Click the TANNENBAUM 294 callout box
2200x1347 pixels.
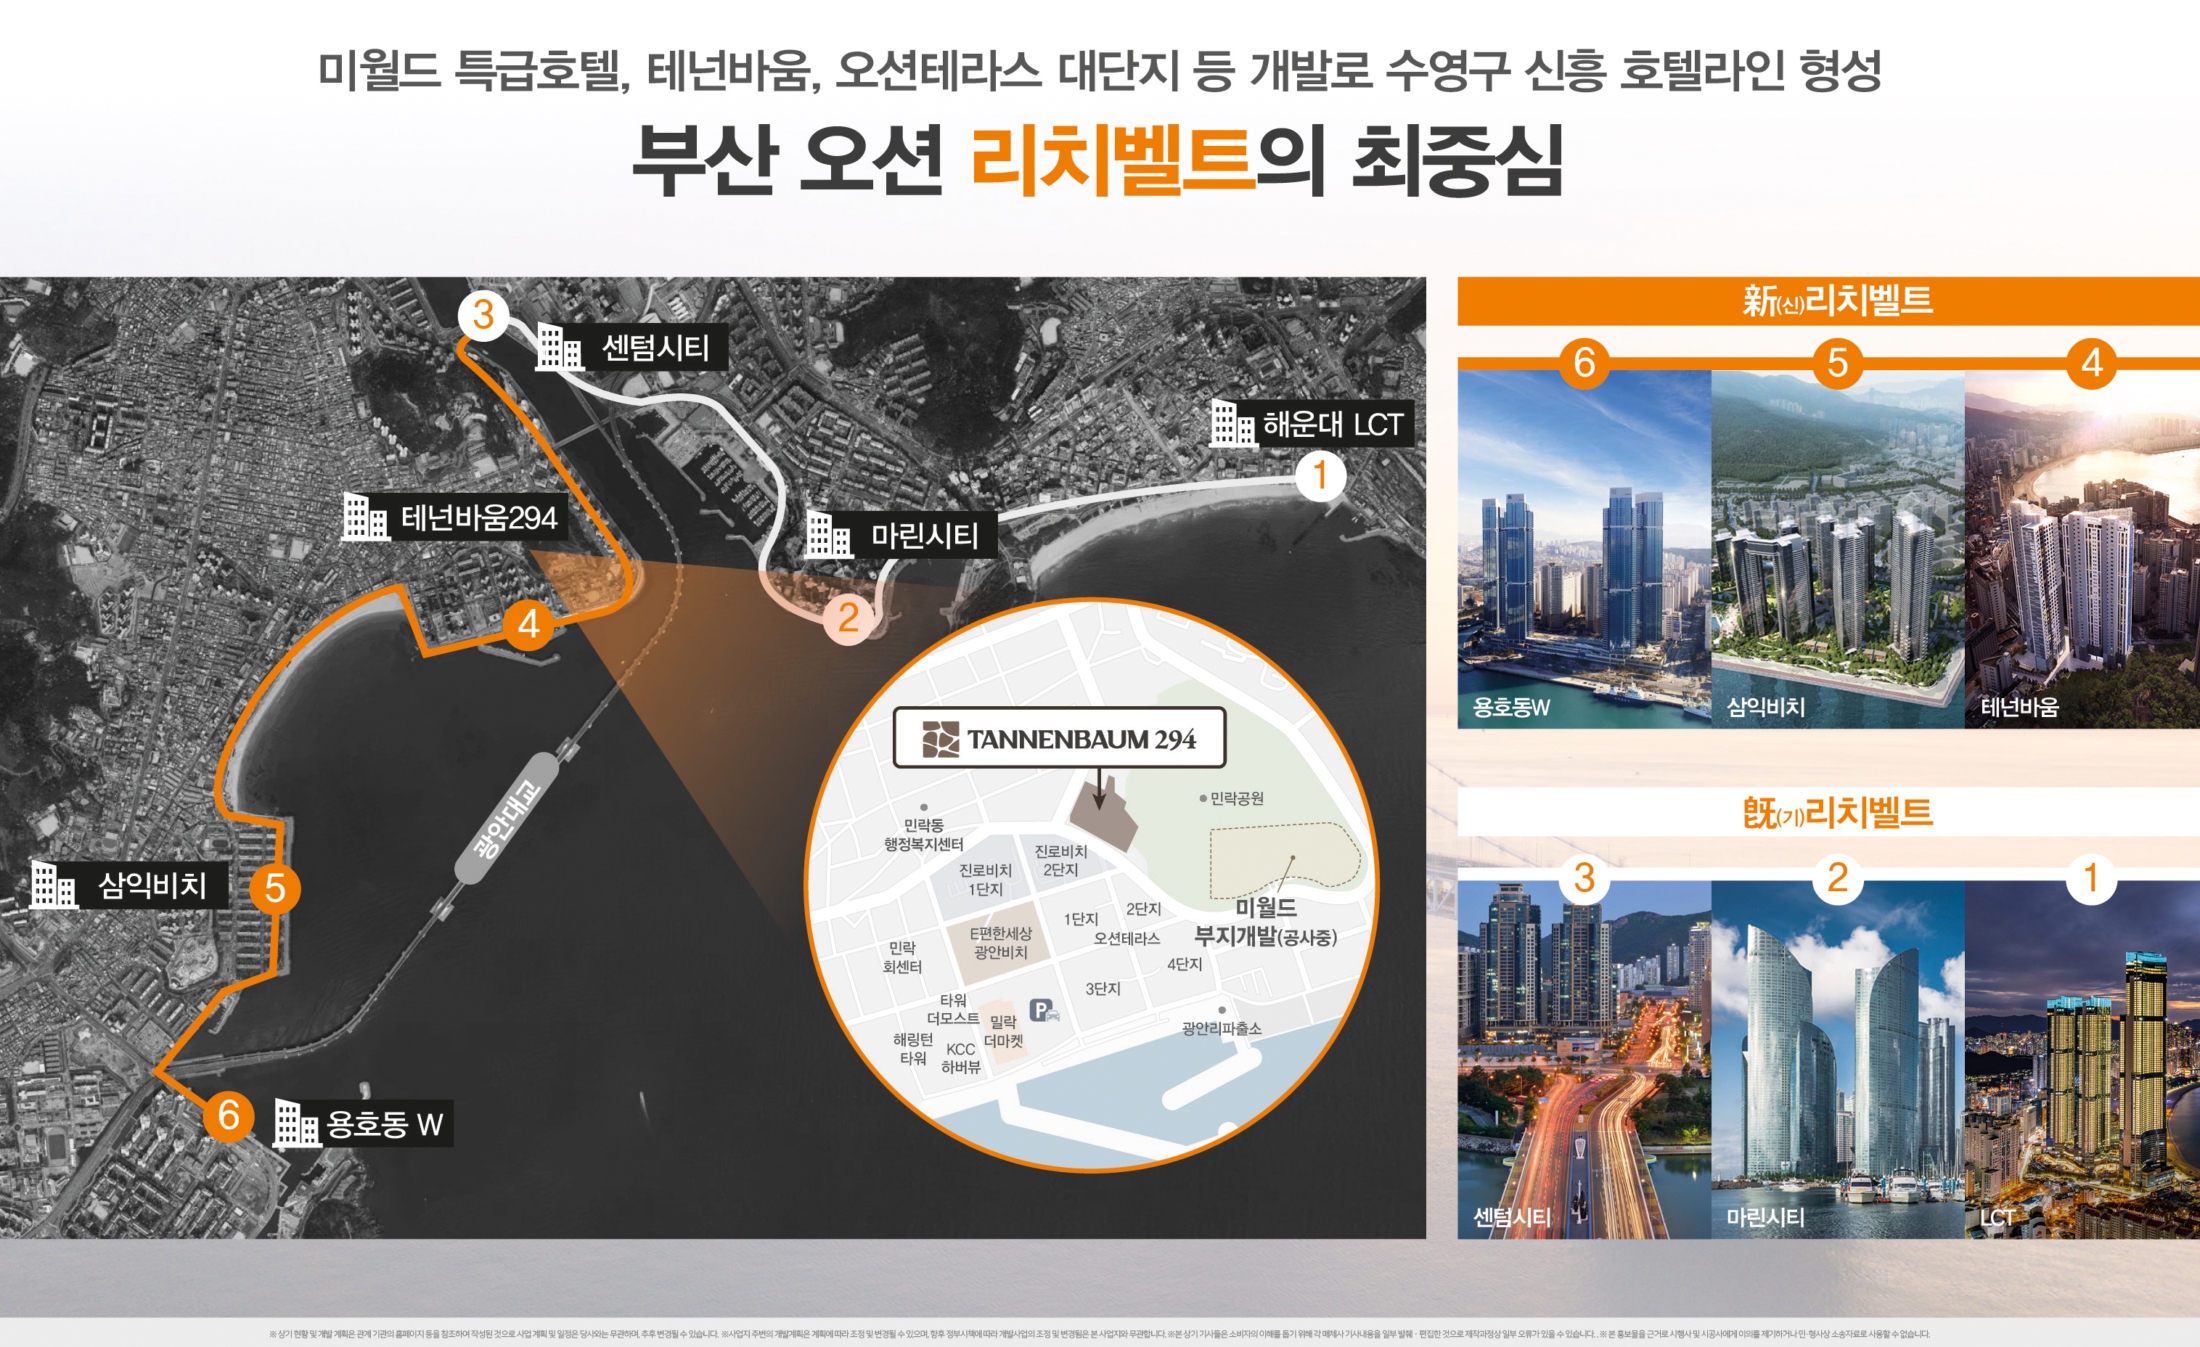(x=1059, y=738)
